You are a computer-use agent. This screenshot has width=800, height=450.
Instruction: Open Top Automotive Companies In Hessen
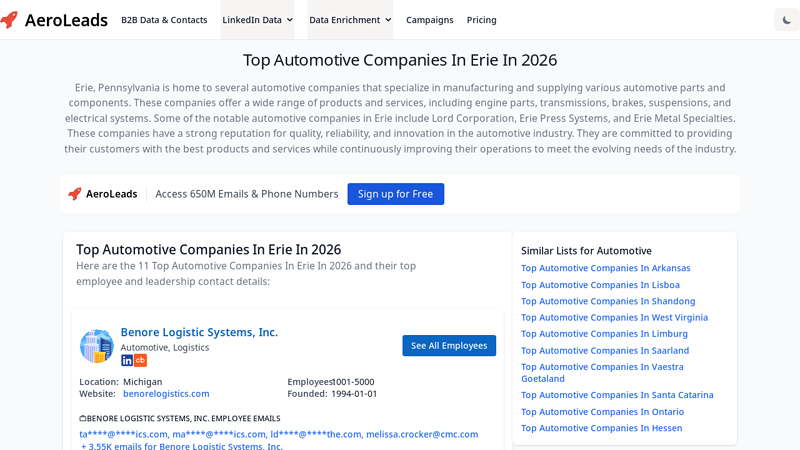click(x=602, y=428)
